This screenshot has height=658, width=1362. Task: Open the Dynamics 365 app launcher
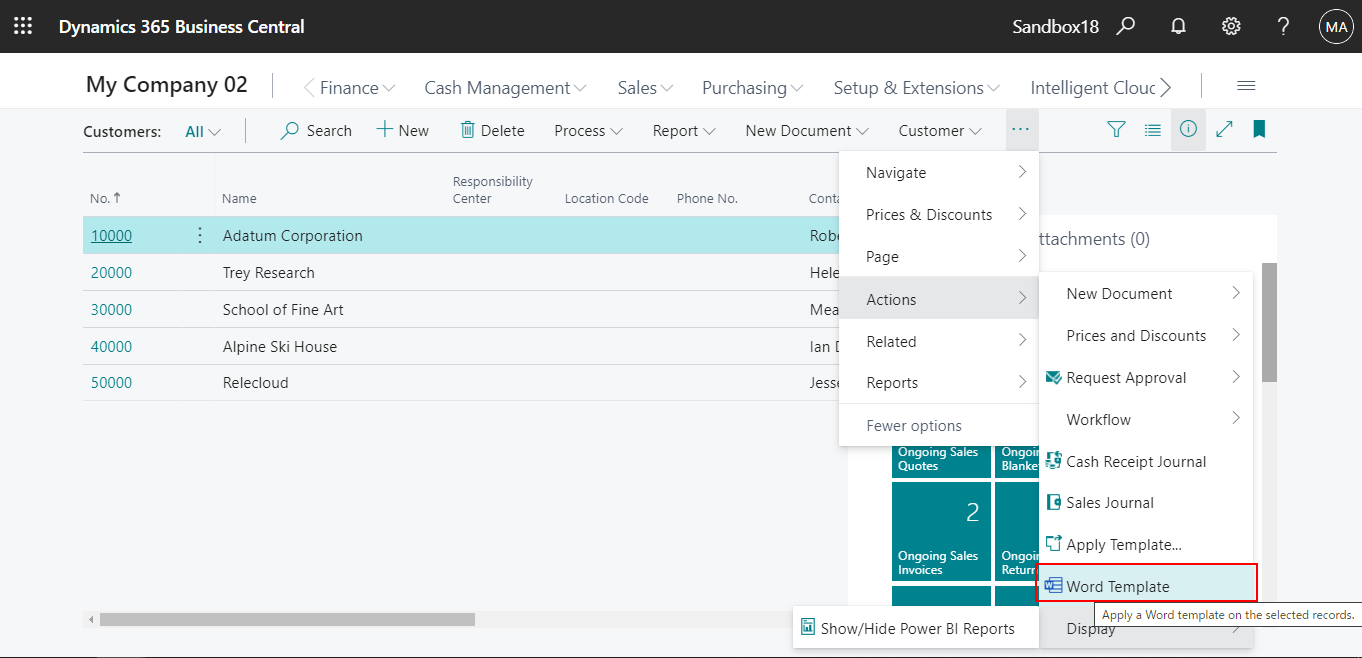tap(22, 26)
